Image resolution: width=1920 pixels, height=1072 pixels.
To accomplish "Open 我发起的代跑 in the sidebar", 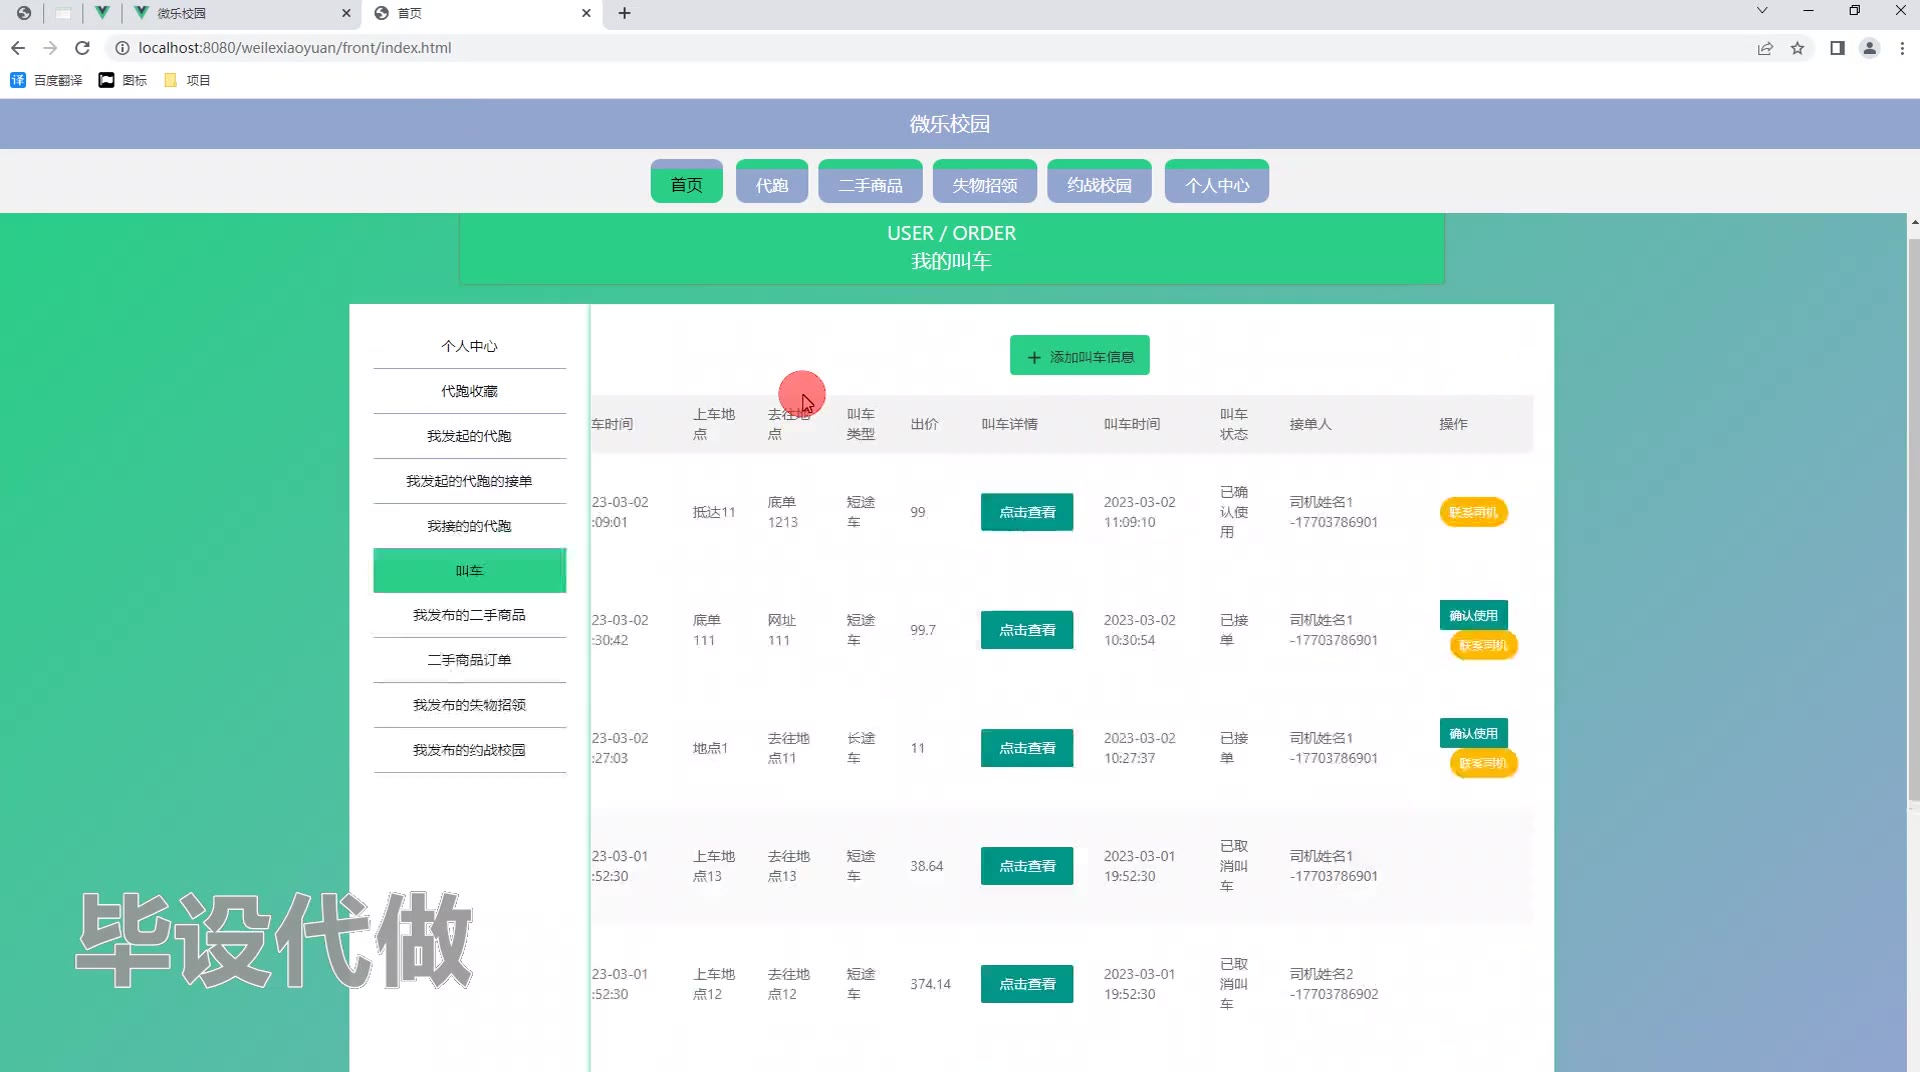I will (469, 436).
